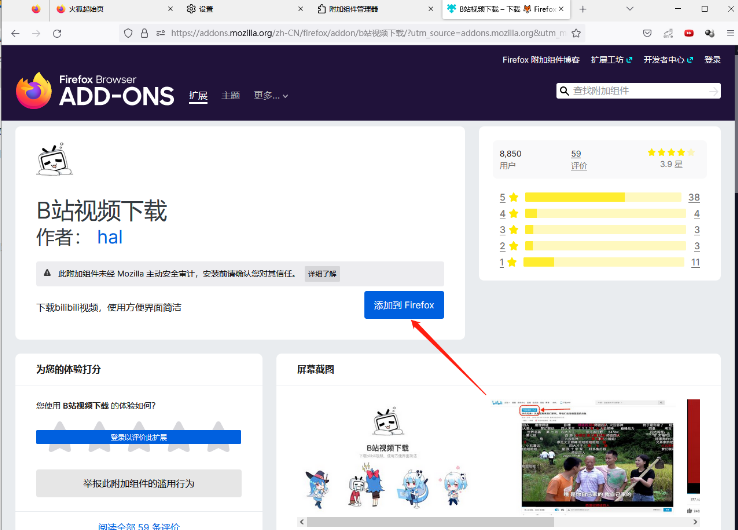Filter reviews by 4 stars
The width and height of the screenshot is (738, 530).
pyautogui.click(x=509, y=214)
